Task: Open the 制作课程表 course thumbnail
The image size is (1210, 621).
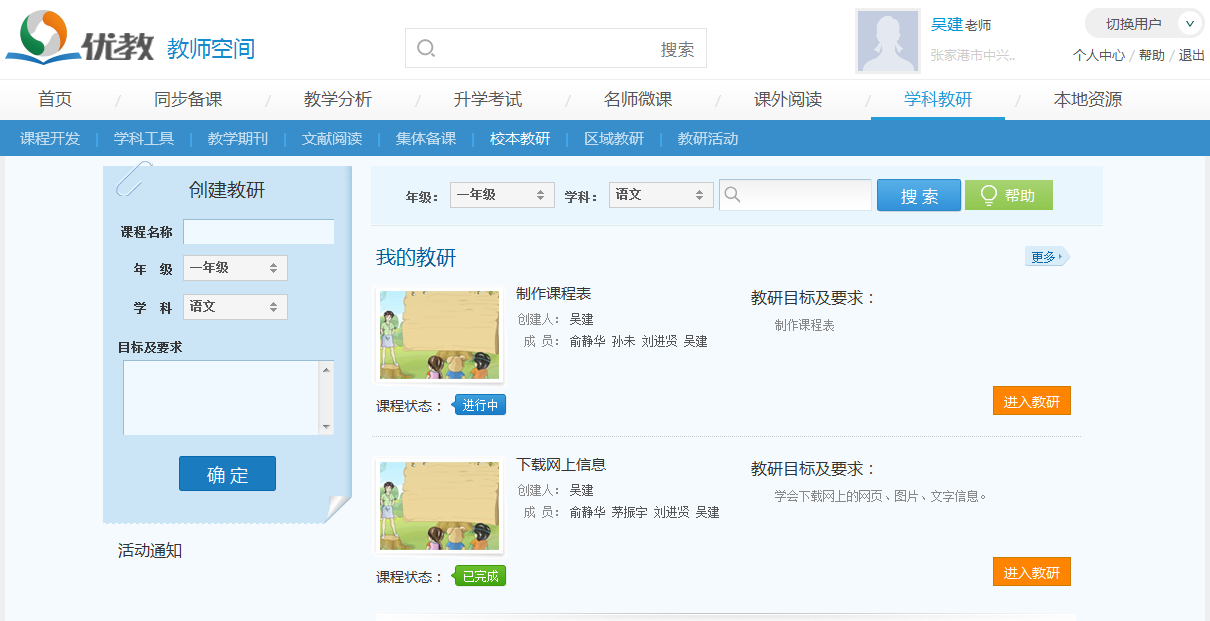Action: (439, 335)
